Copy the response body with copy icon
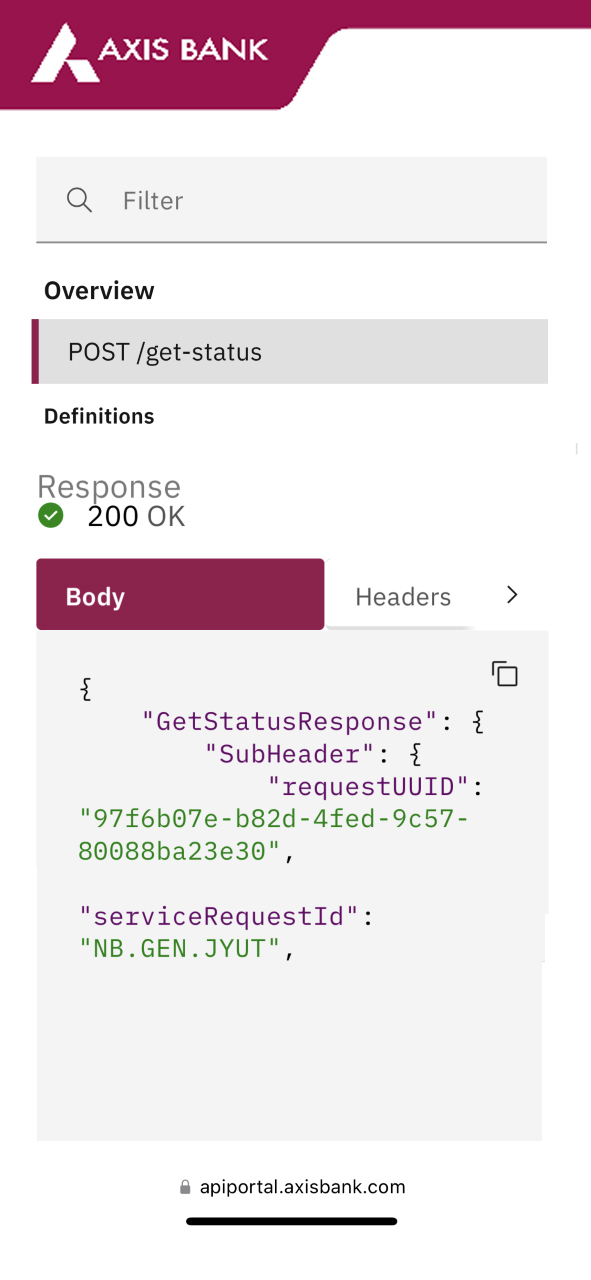The image size is (591, 1280). tap(505, 674)
